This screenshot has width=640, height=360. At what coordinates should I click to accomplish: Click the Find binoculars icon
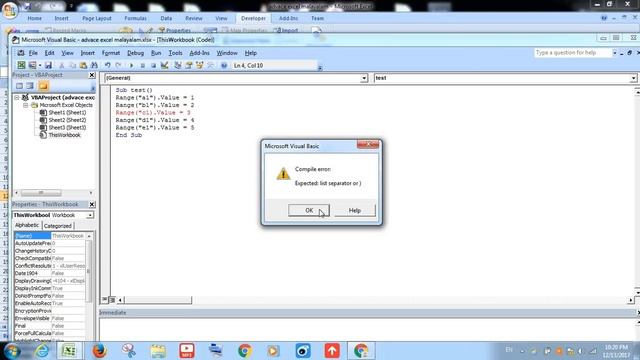(94, 65)
